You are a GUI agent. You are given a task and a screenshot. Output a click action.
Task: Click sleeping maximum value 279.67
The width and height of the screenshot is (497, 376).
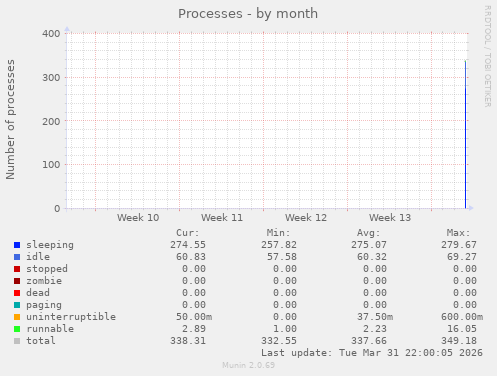pyautogui.click(x=459, y=245)
